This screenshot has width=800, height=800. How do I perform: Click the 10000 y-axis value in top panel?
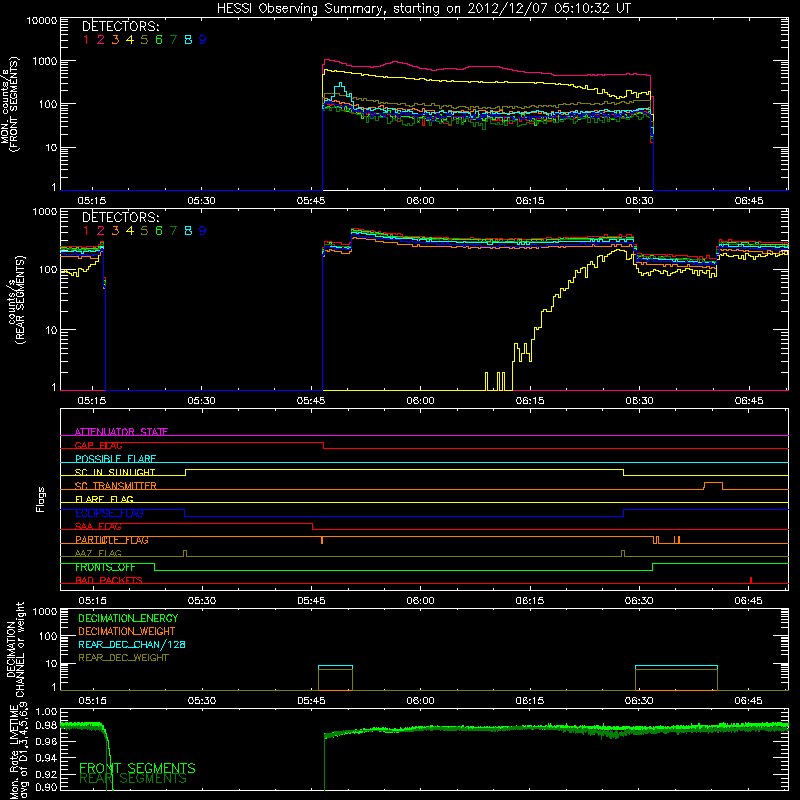(42, 21)
